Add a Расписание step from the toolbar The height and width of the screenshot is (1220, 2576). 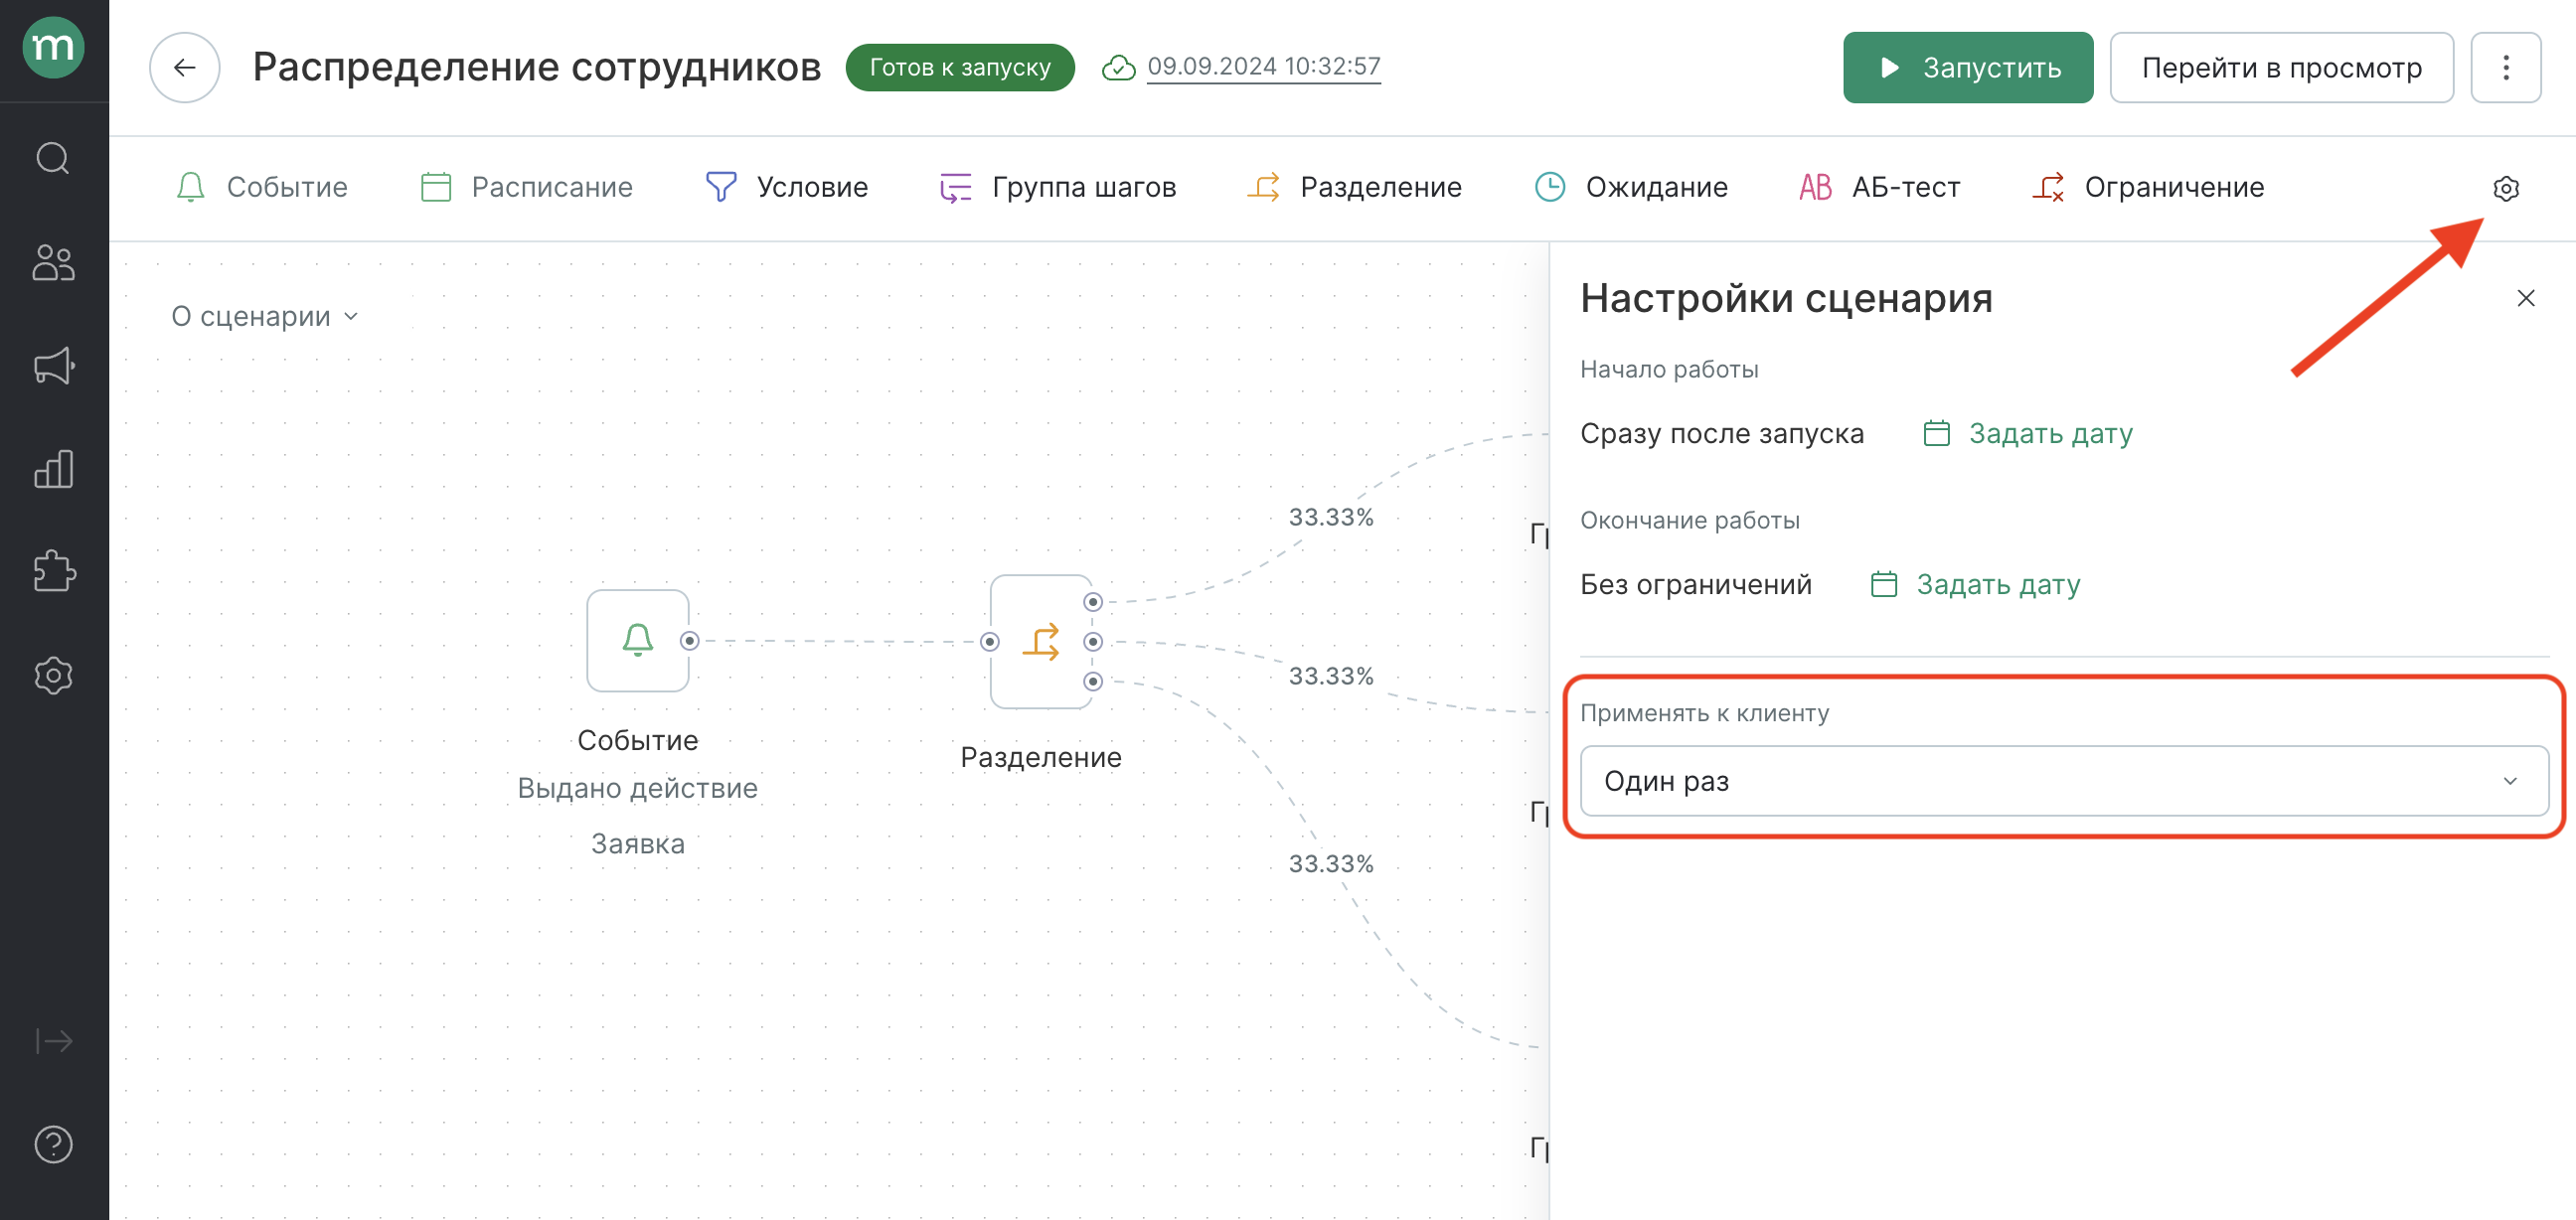point(526,187)
